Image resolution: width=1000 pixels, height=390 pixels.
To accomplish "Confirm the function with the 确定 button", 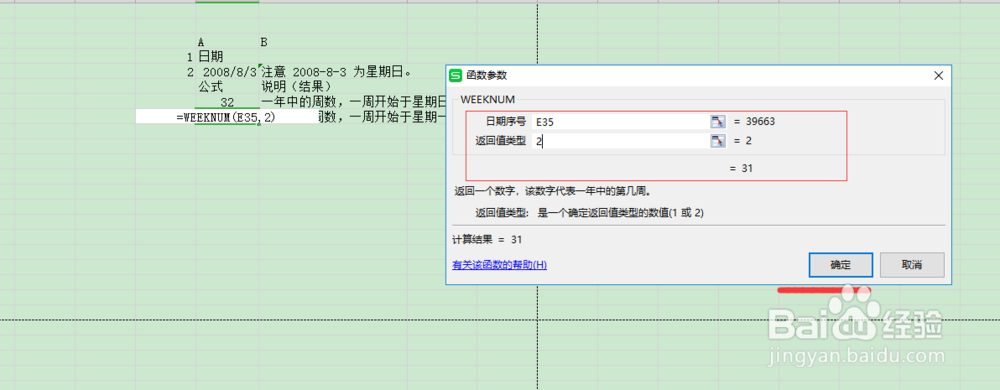I will click(x=841, y=265).
